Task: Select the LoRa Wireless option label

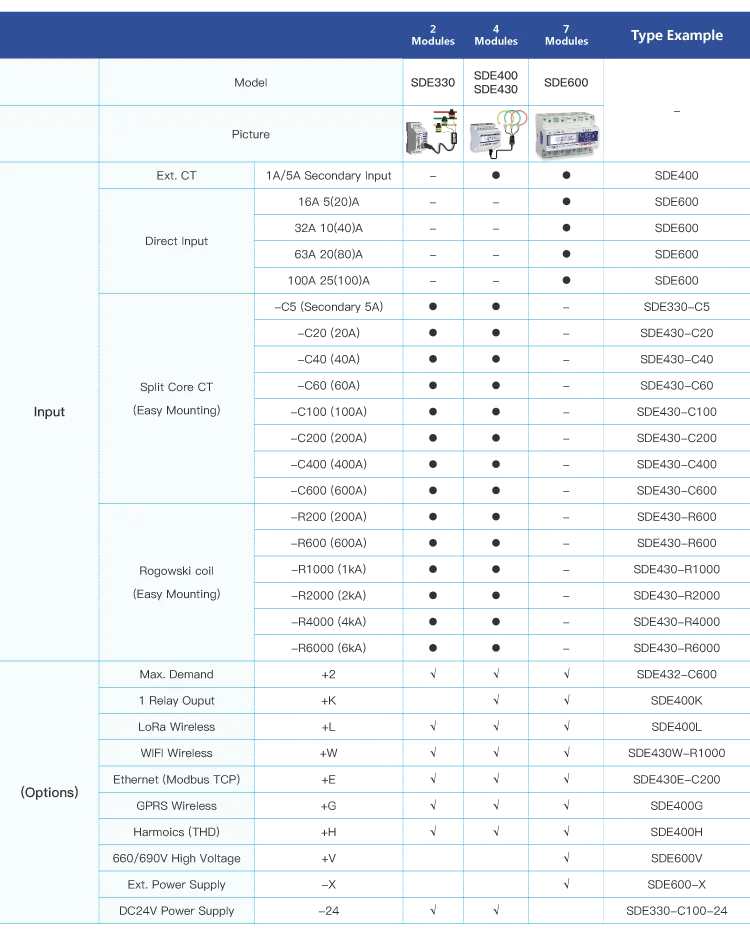Action: (x=177, y=727)
